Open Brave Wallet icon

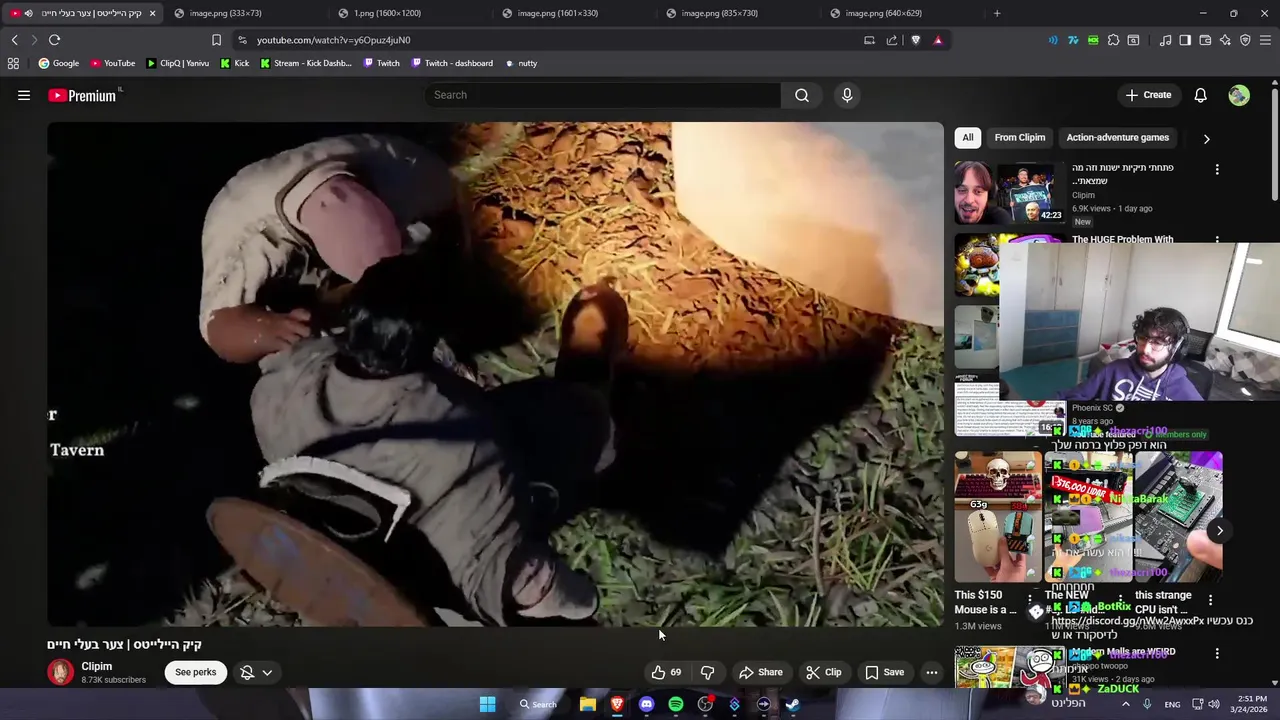(x=1205, y=40)
